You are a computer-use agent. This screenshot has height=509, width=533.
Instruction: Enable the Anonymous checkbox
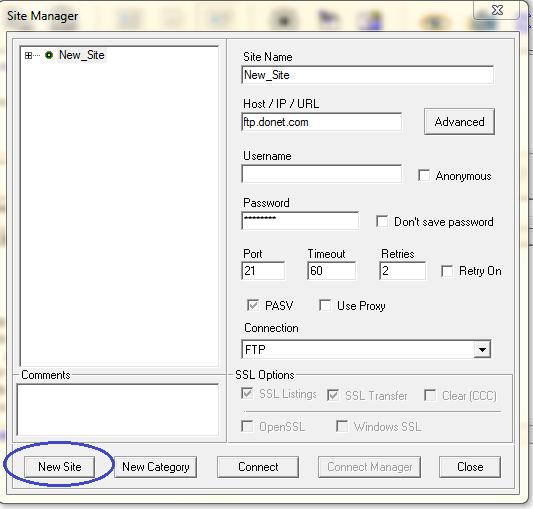coord(424,175)
